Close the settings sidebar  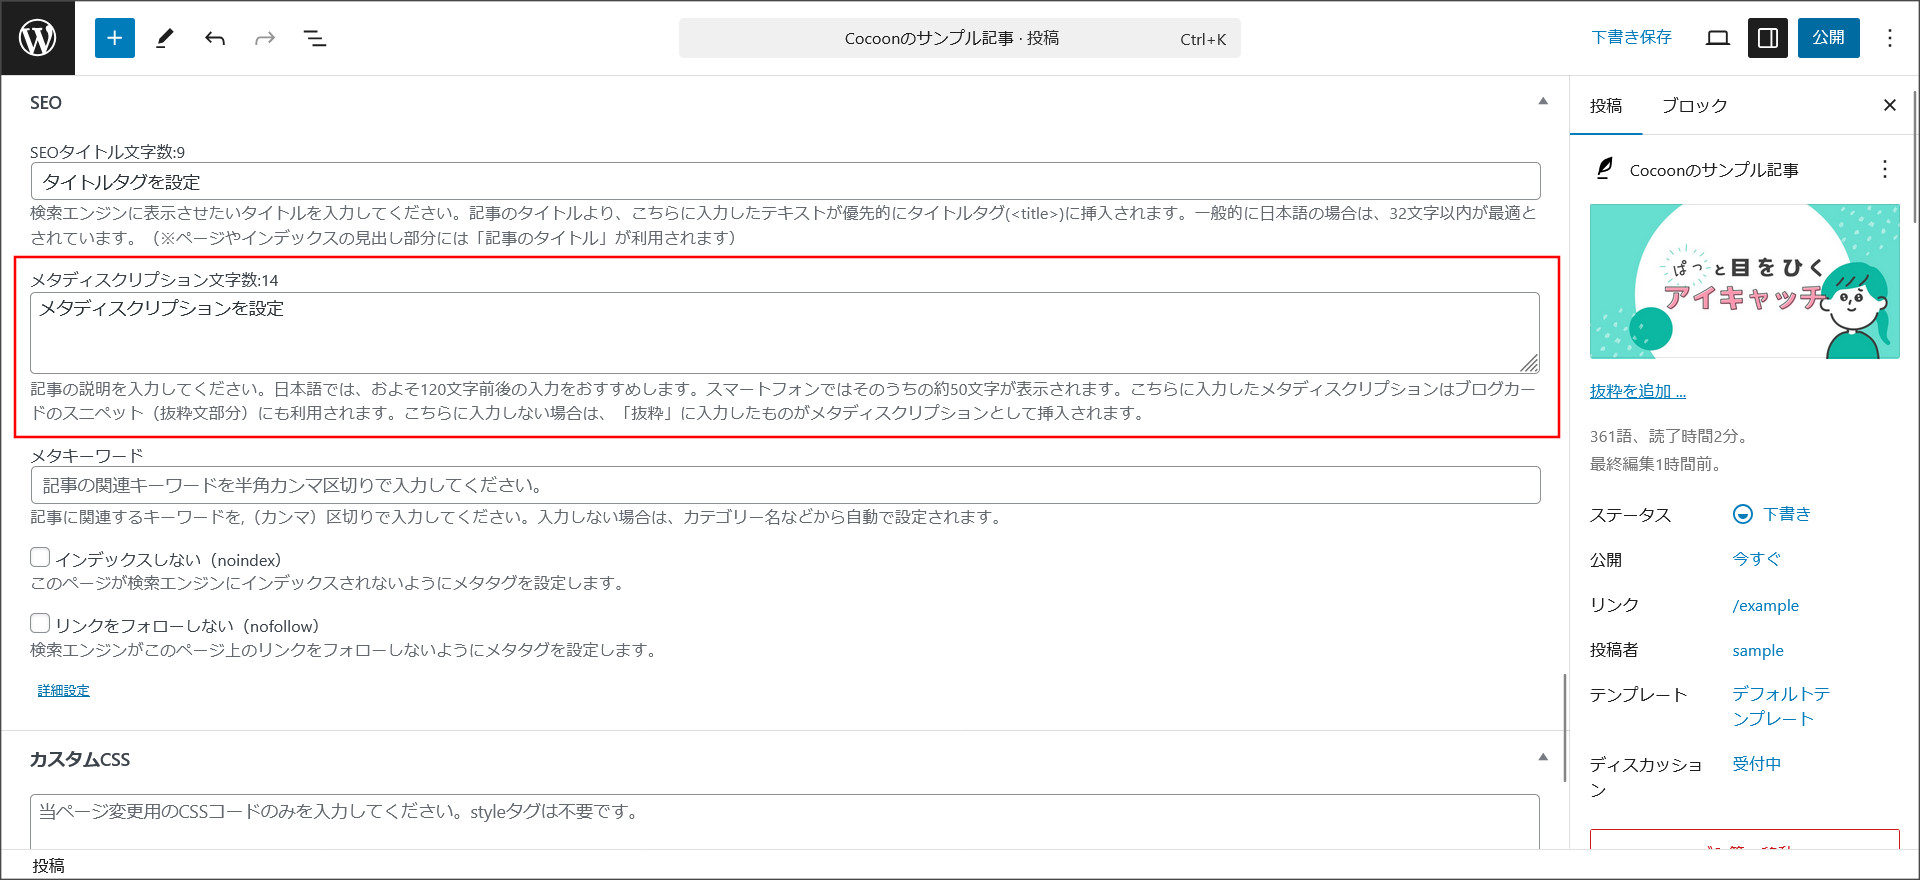(1889, 105)
